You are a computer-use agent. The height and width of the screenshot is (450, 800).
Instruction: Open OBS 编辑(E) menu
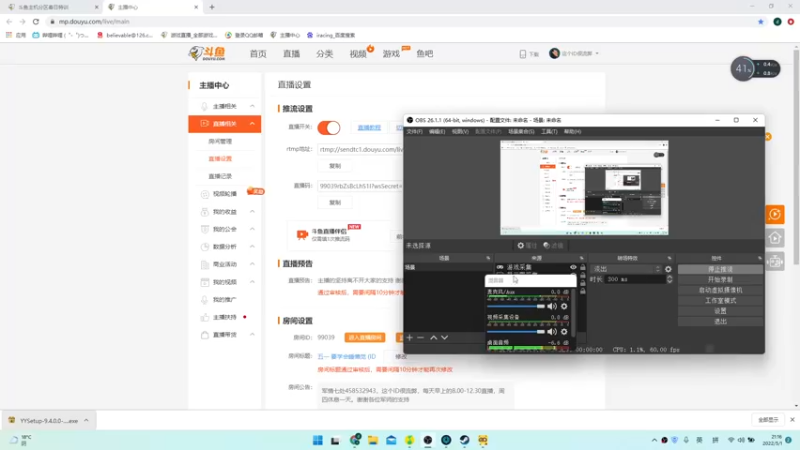437,132
